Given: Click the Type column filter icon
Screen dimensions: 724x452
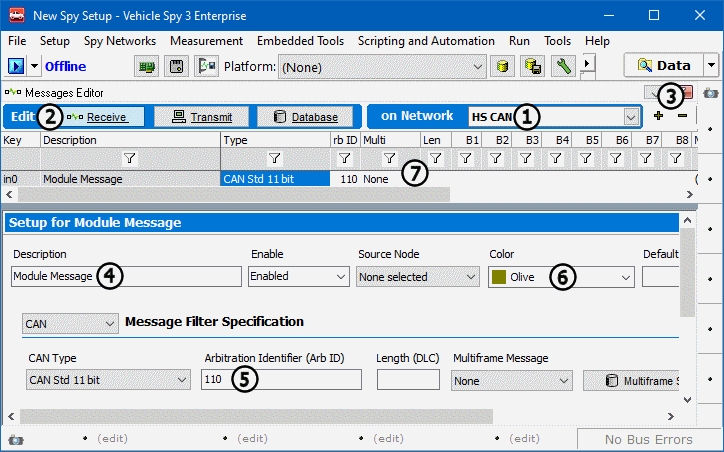Looking at the screenshot, I should point(274,158).
